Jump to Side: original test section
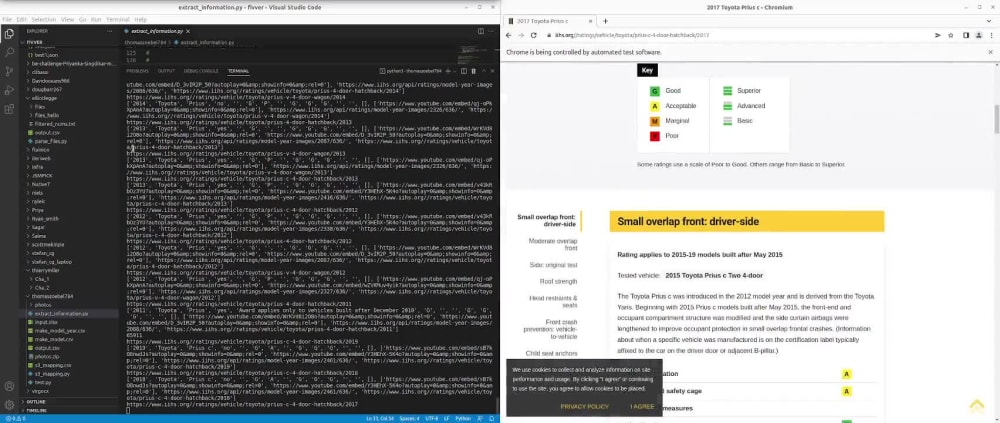The height and width of the screenshot is (423, 1000). (x=554, y=265)
